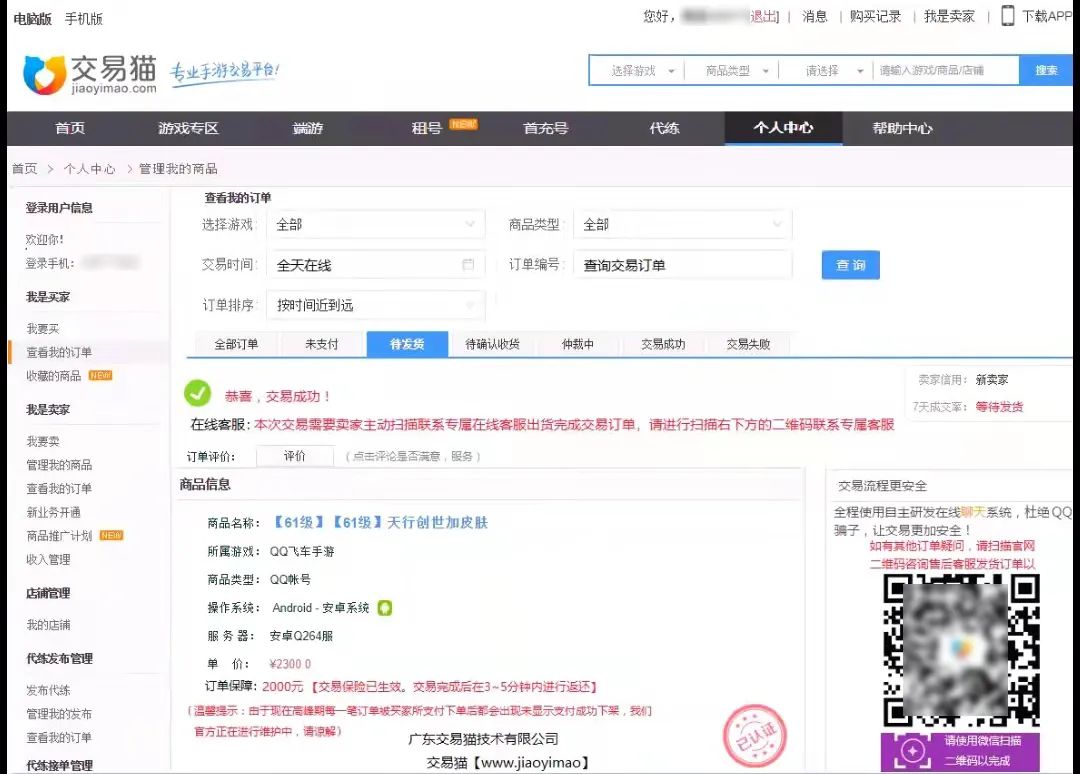Screen dimensions: 1080x774
Task: Open 个人中心 in navigation bar
Action: 783,128
